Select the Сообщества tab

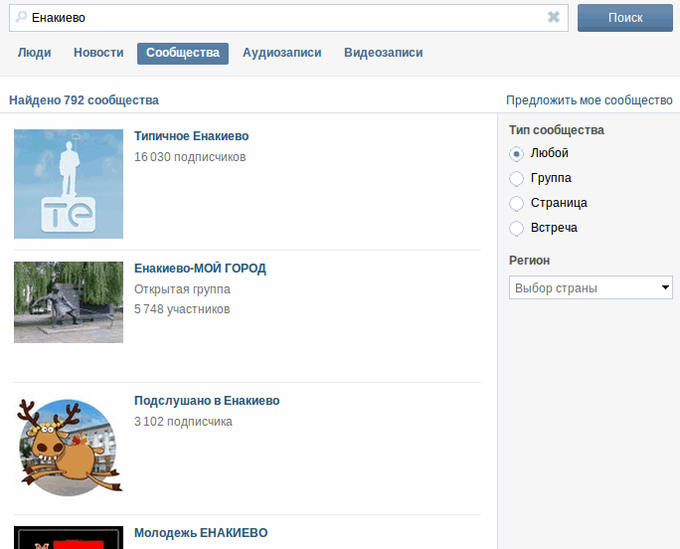coord(183,53)
